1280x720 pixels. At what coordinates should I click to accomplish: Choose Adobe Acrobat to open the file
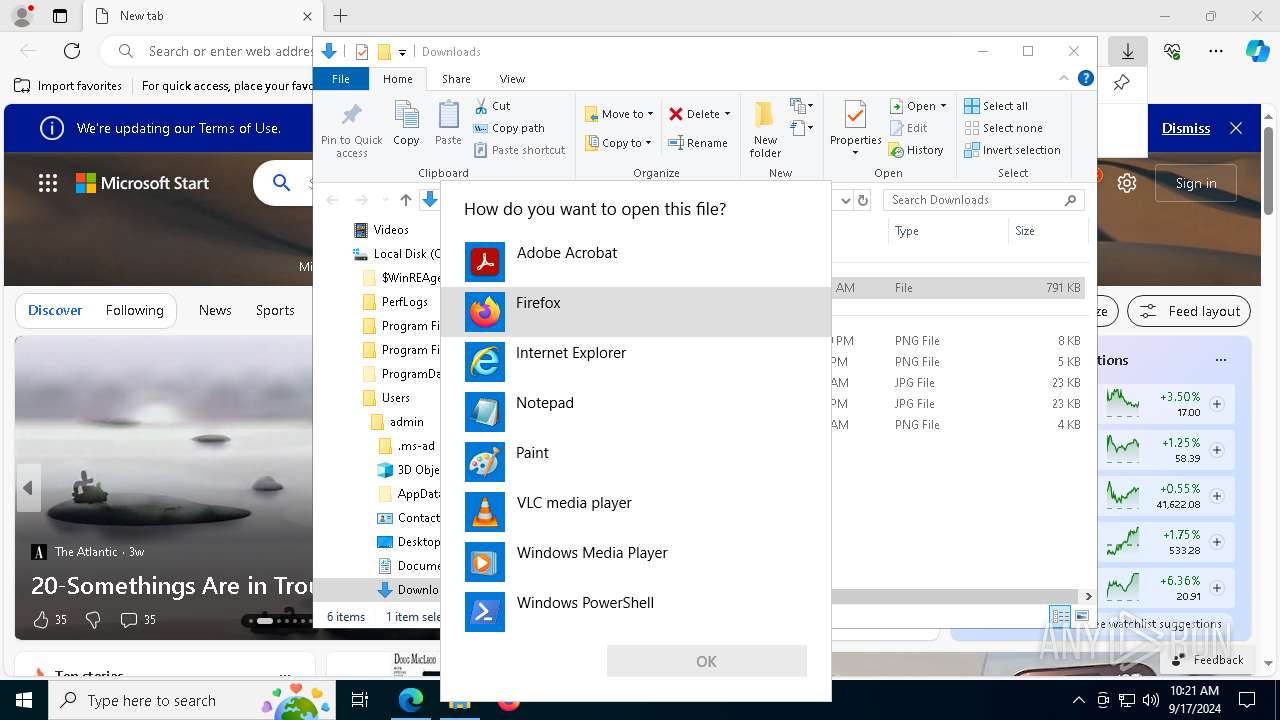[636, 262]
